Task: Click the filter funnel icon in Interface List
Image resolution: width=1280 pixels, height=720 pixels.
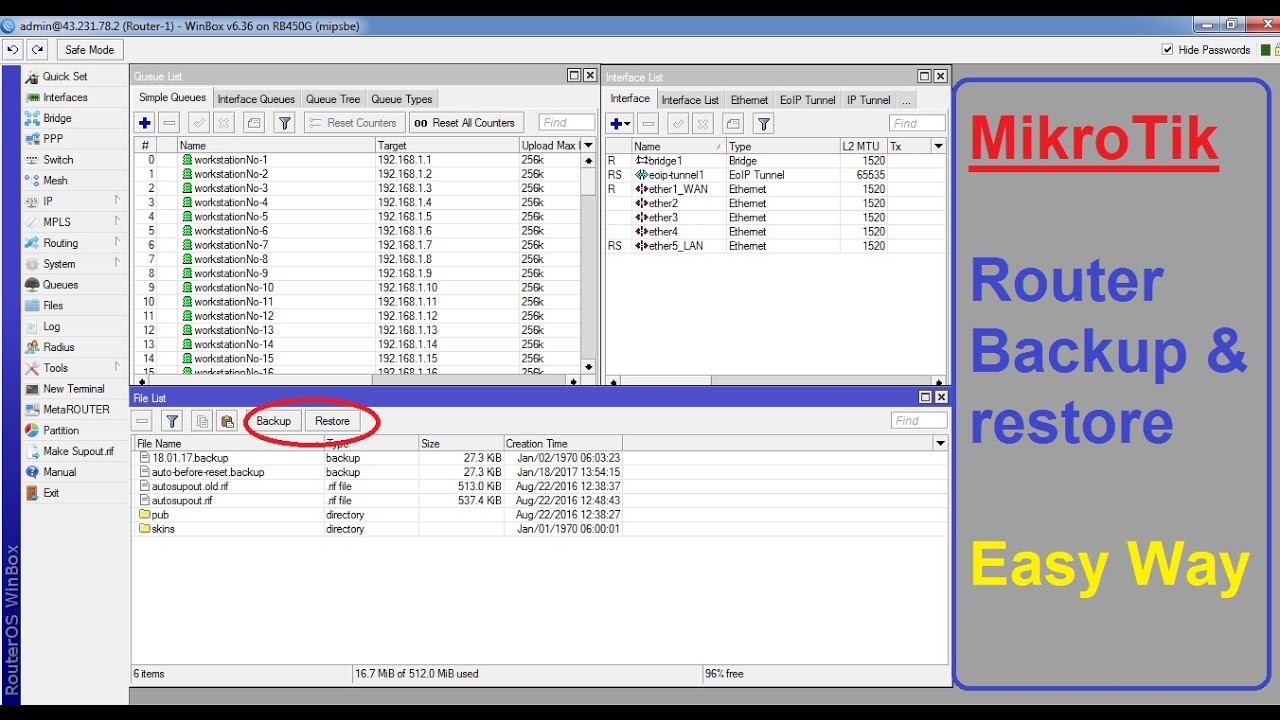Action: 764,124
